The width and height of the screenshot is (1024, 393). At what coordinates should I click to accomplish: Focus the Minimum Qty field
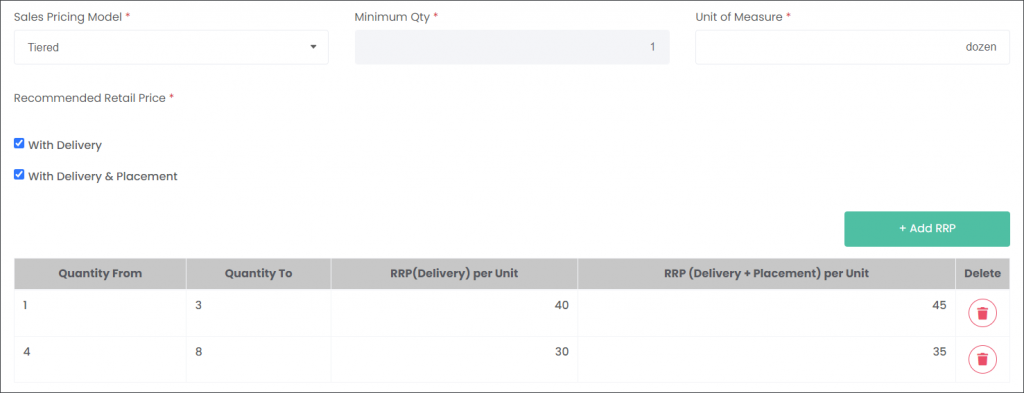pos(512,47)
